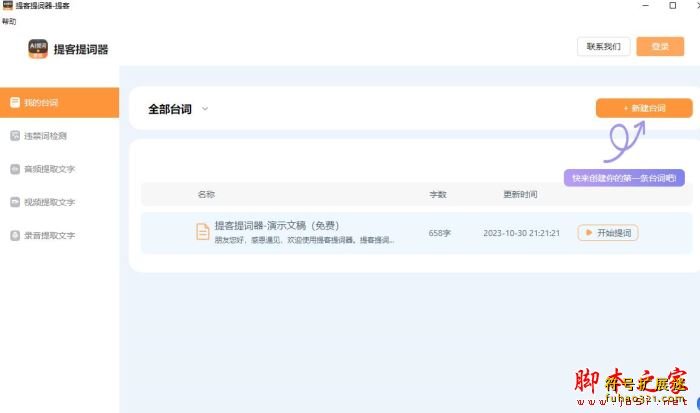Click the play icon in 开始提词

point(589,233)
